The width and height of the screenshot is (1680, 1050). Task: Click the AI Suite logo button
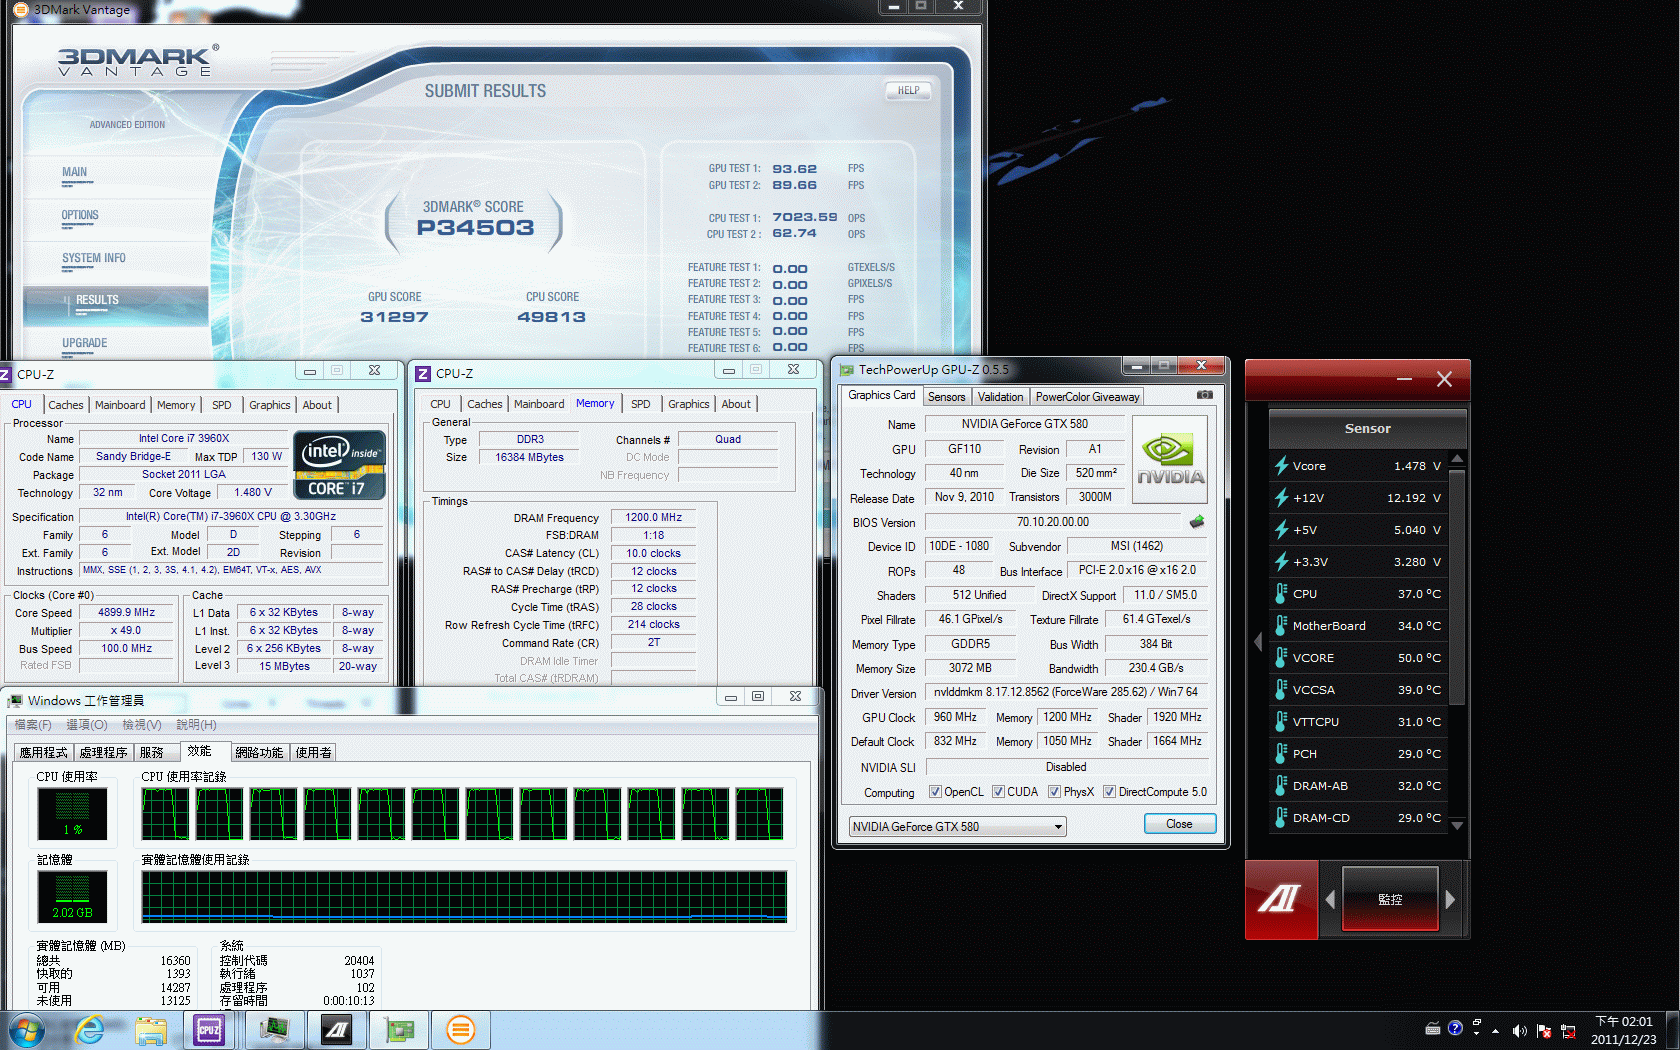click(1281, 899)
